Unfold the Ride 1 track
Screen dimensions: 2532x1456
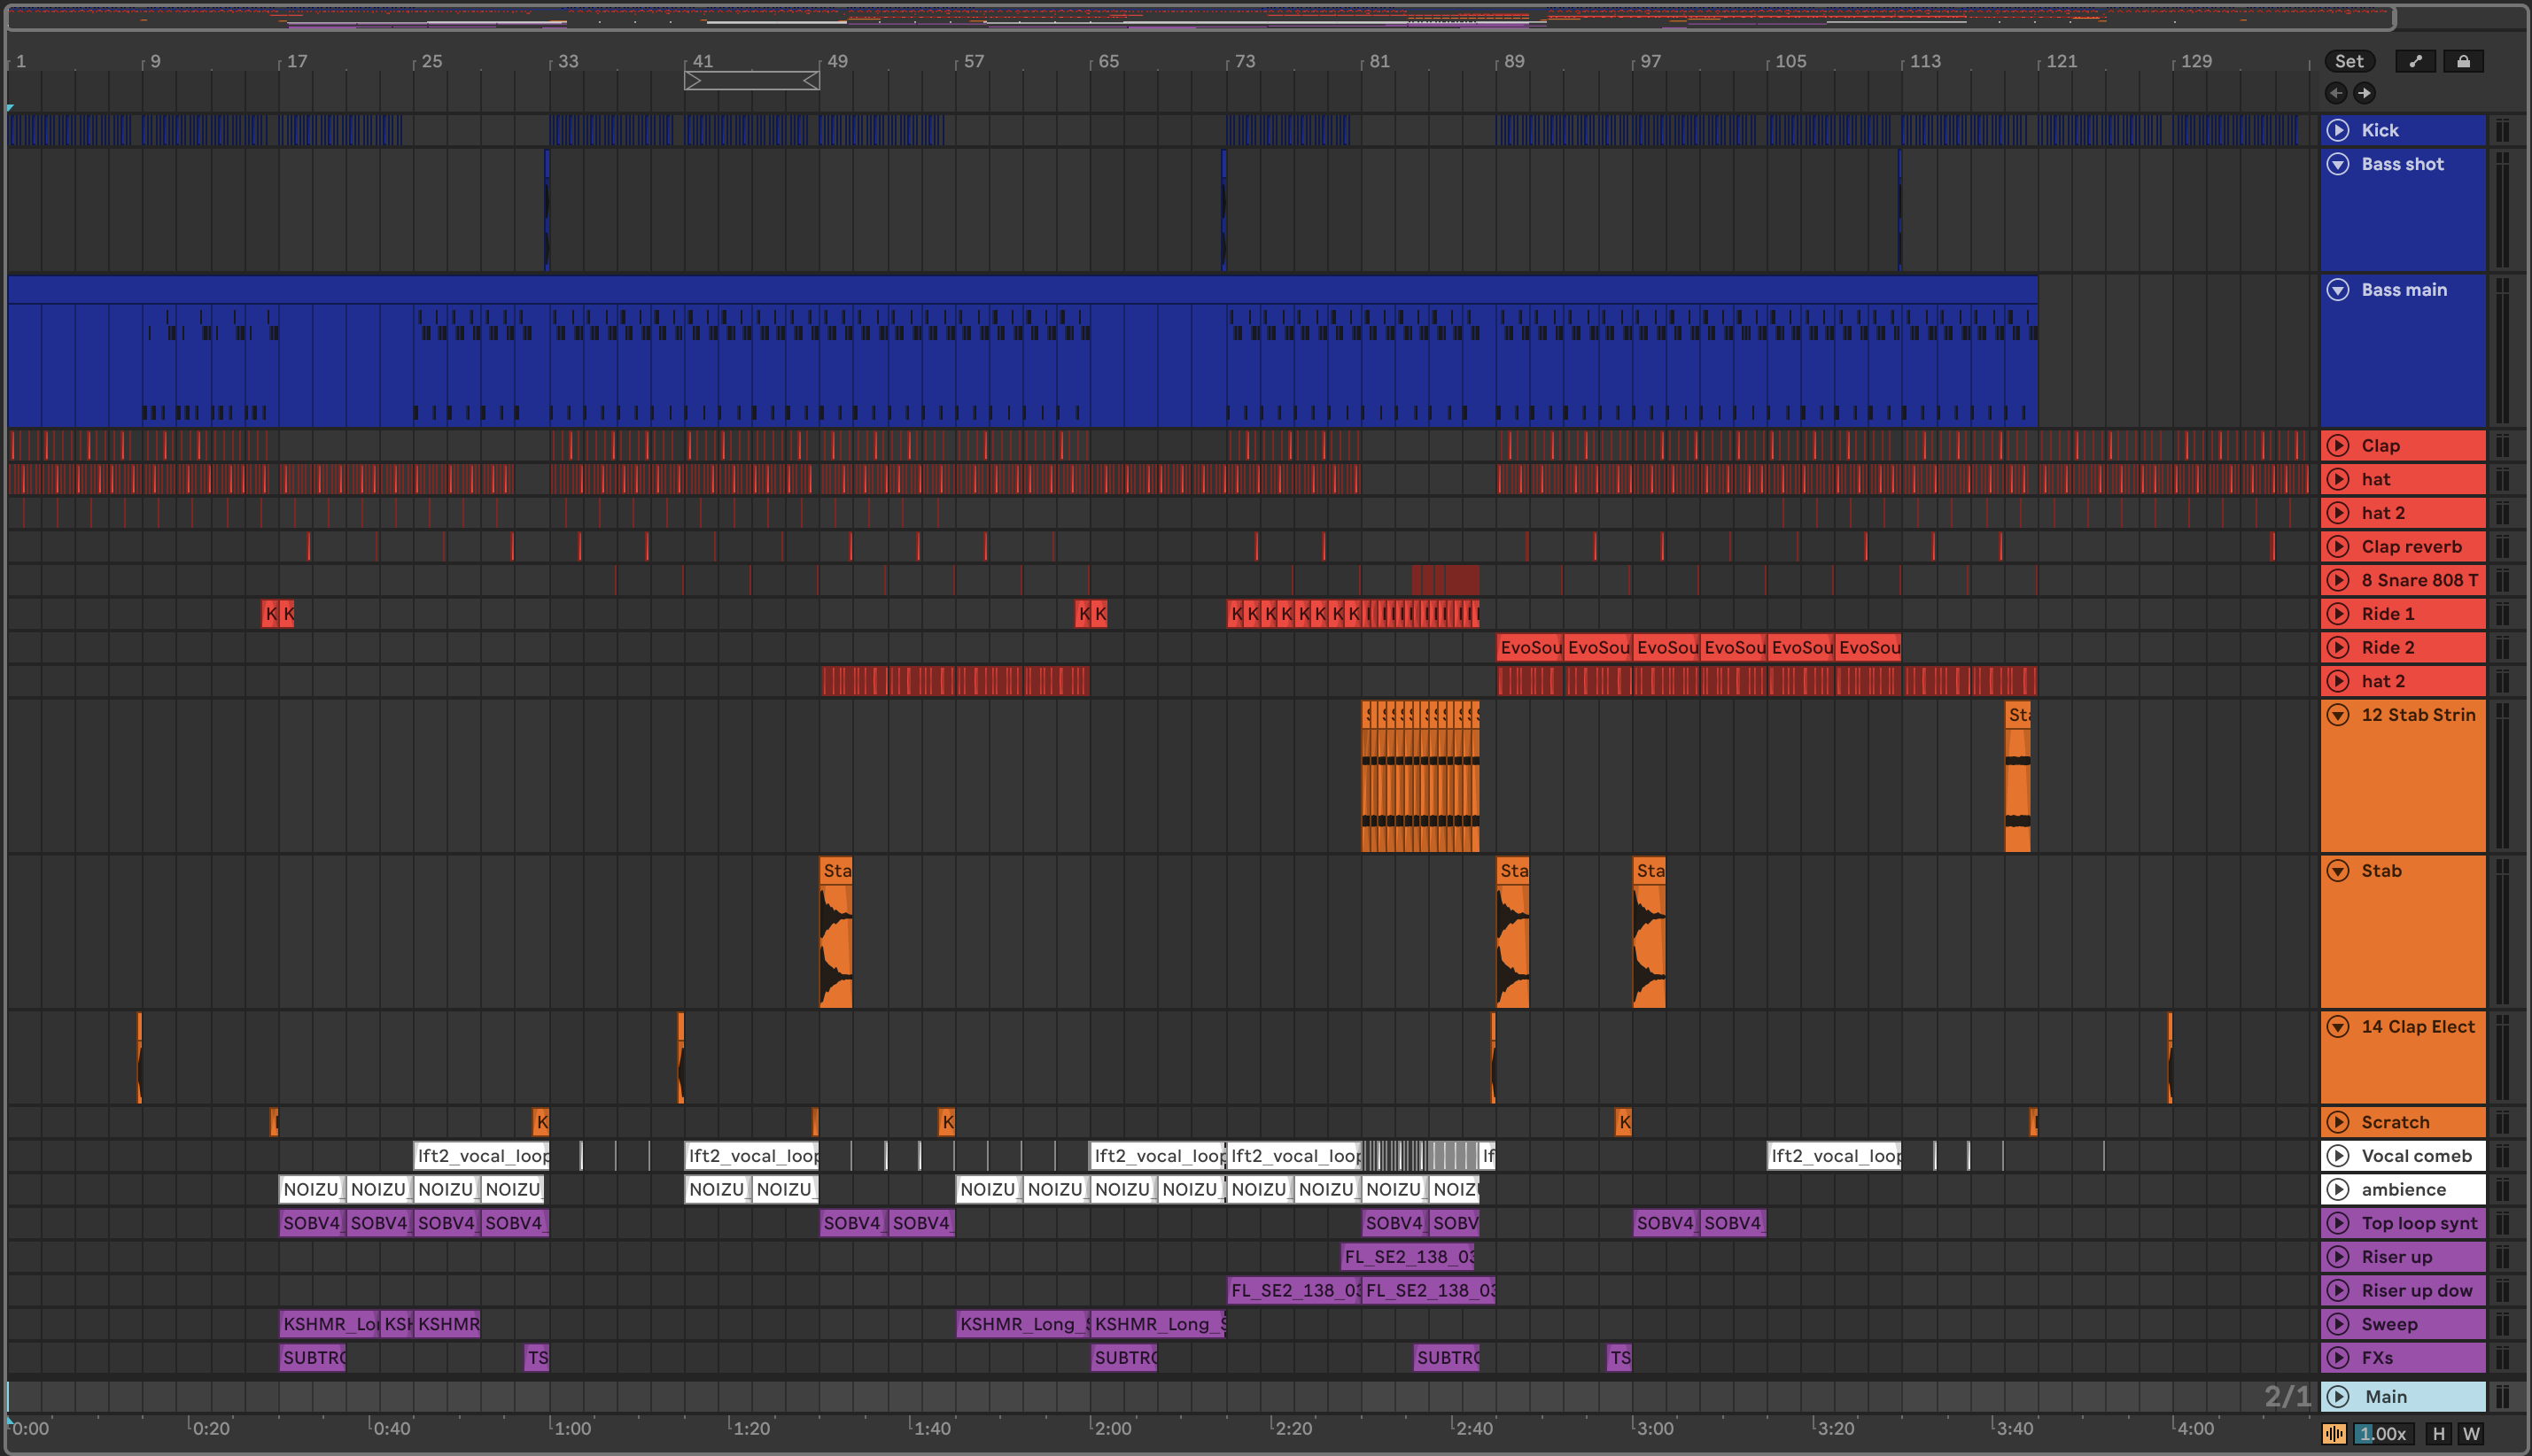2338,614
